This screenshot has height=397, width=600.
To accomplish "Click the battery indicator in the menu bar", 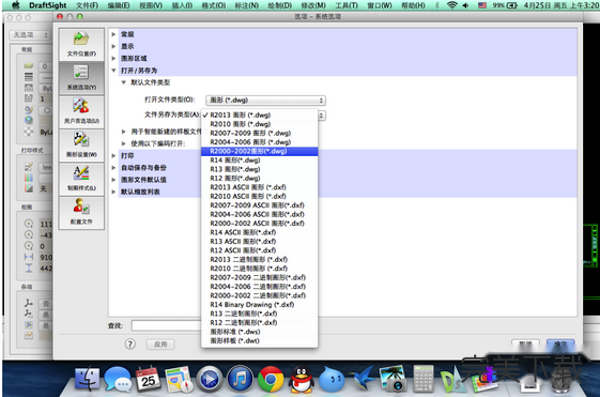I will [505, 5].
